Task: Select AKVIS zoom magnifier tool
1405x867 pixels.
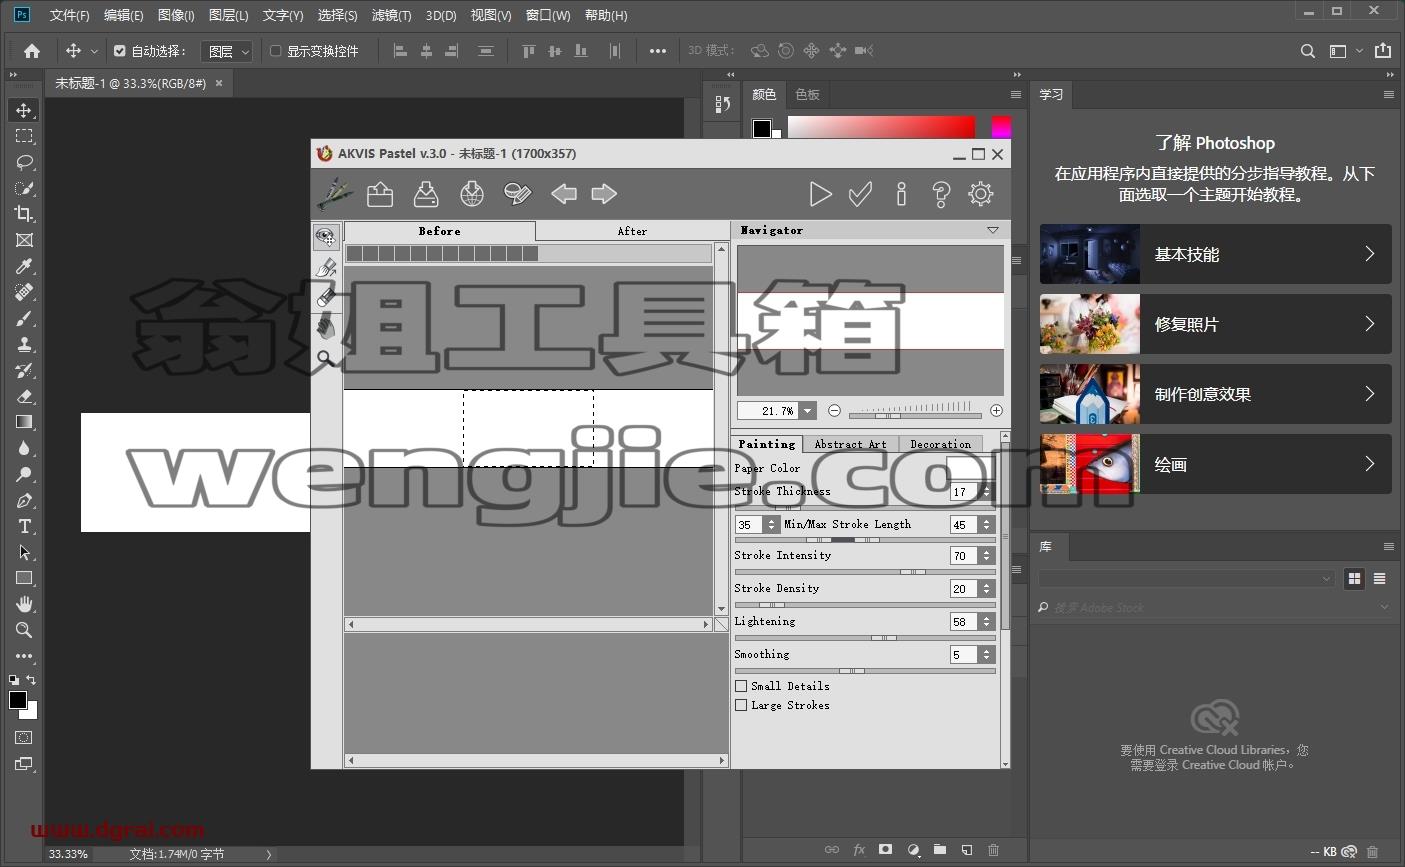Action: click(x=326, y=358)
